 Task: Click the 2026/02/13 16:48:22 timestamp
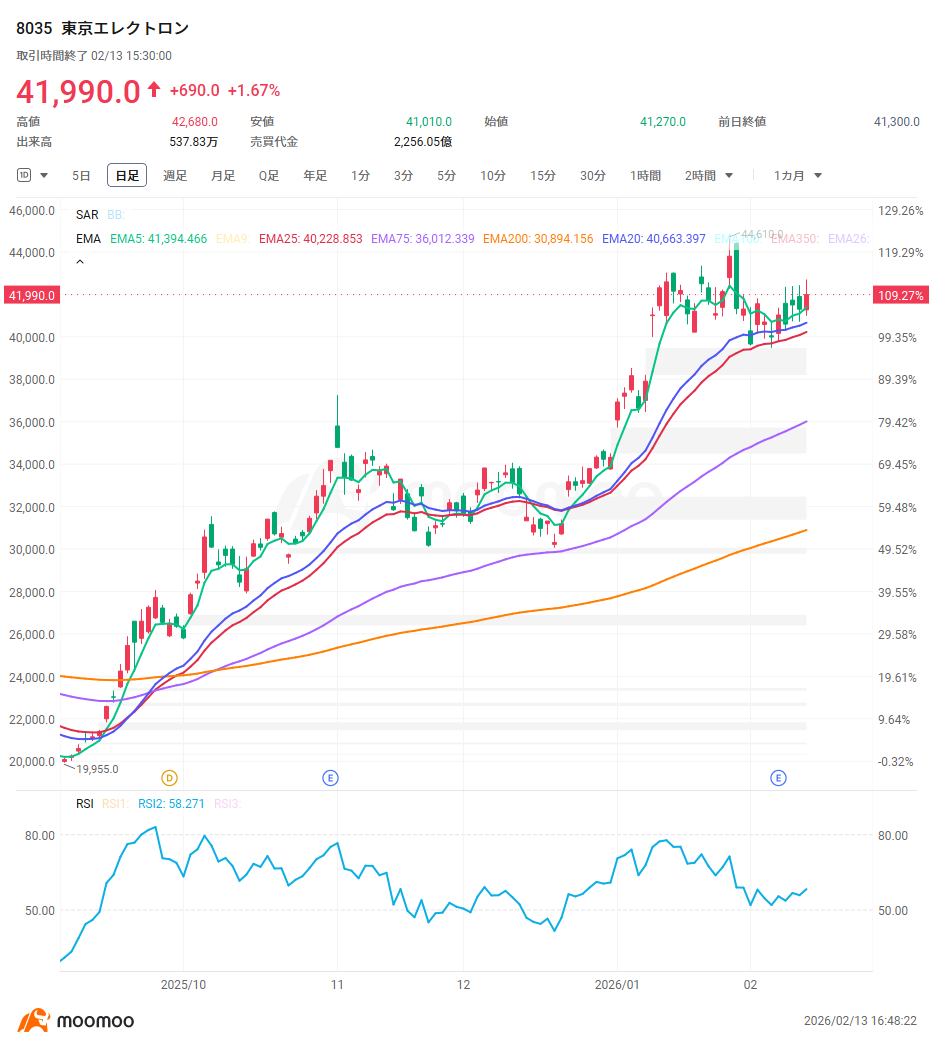click(860, 1020)
